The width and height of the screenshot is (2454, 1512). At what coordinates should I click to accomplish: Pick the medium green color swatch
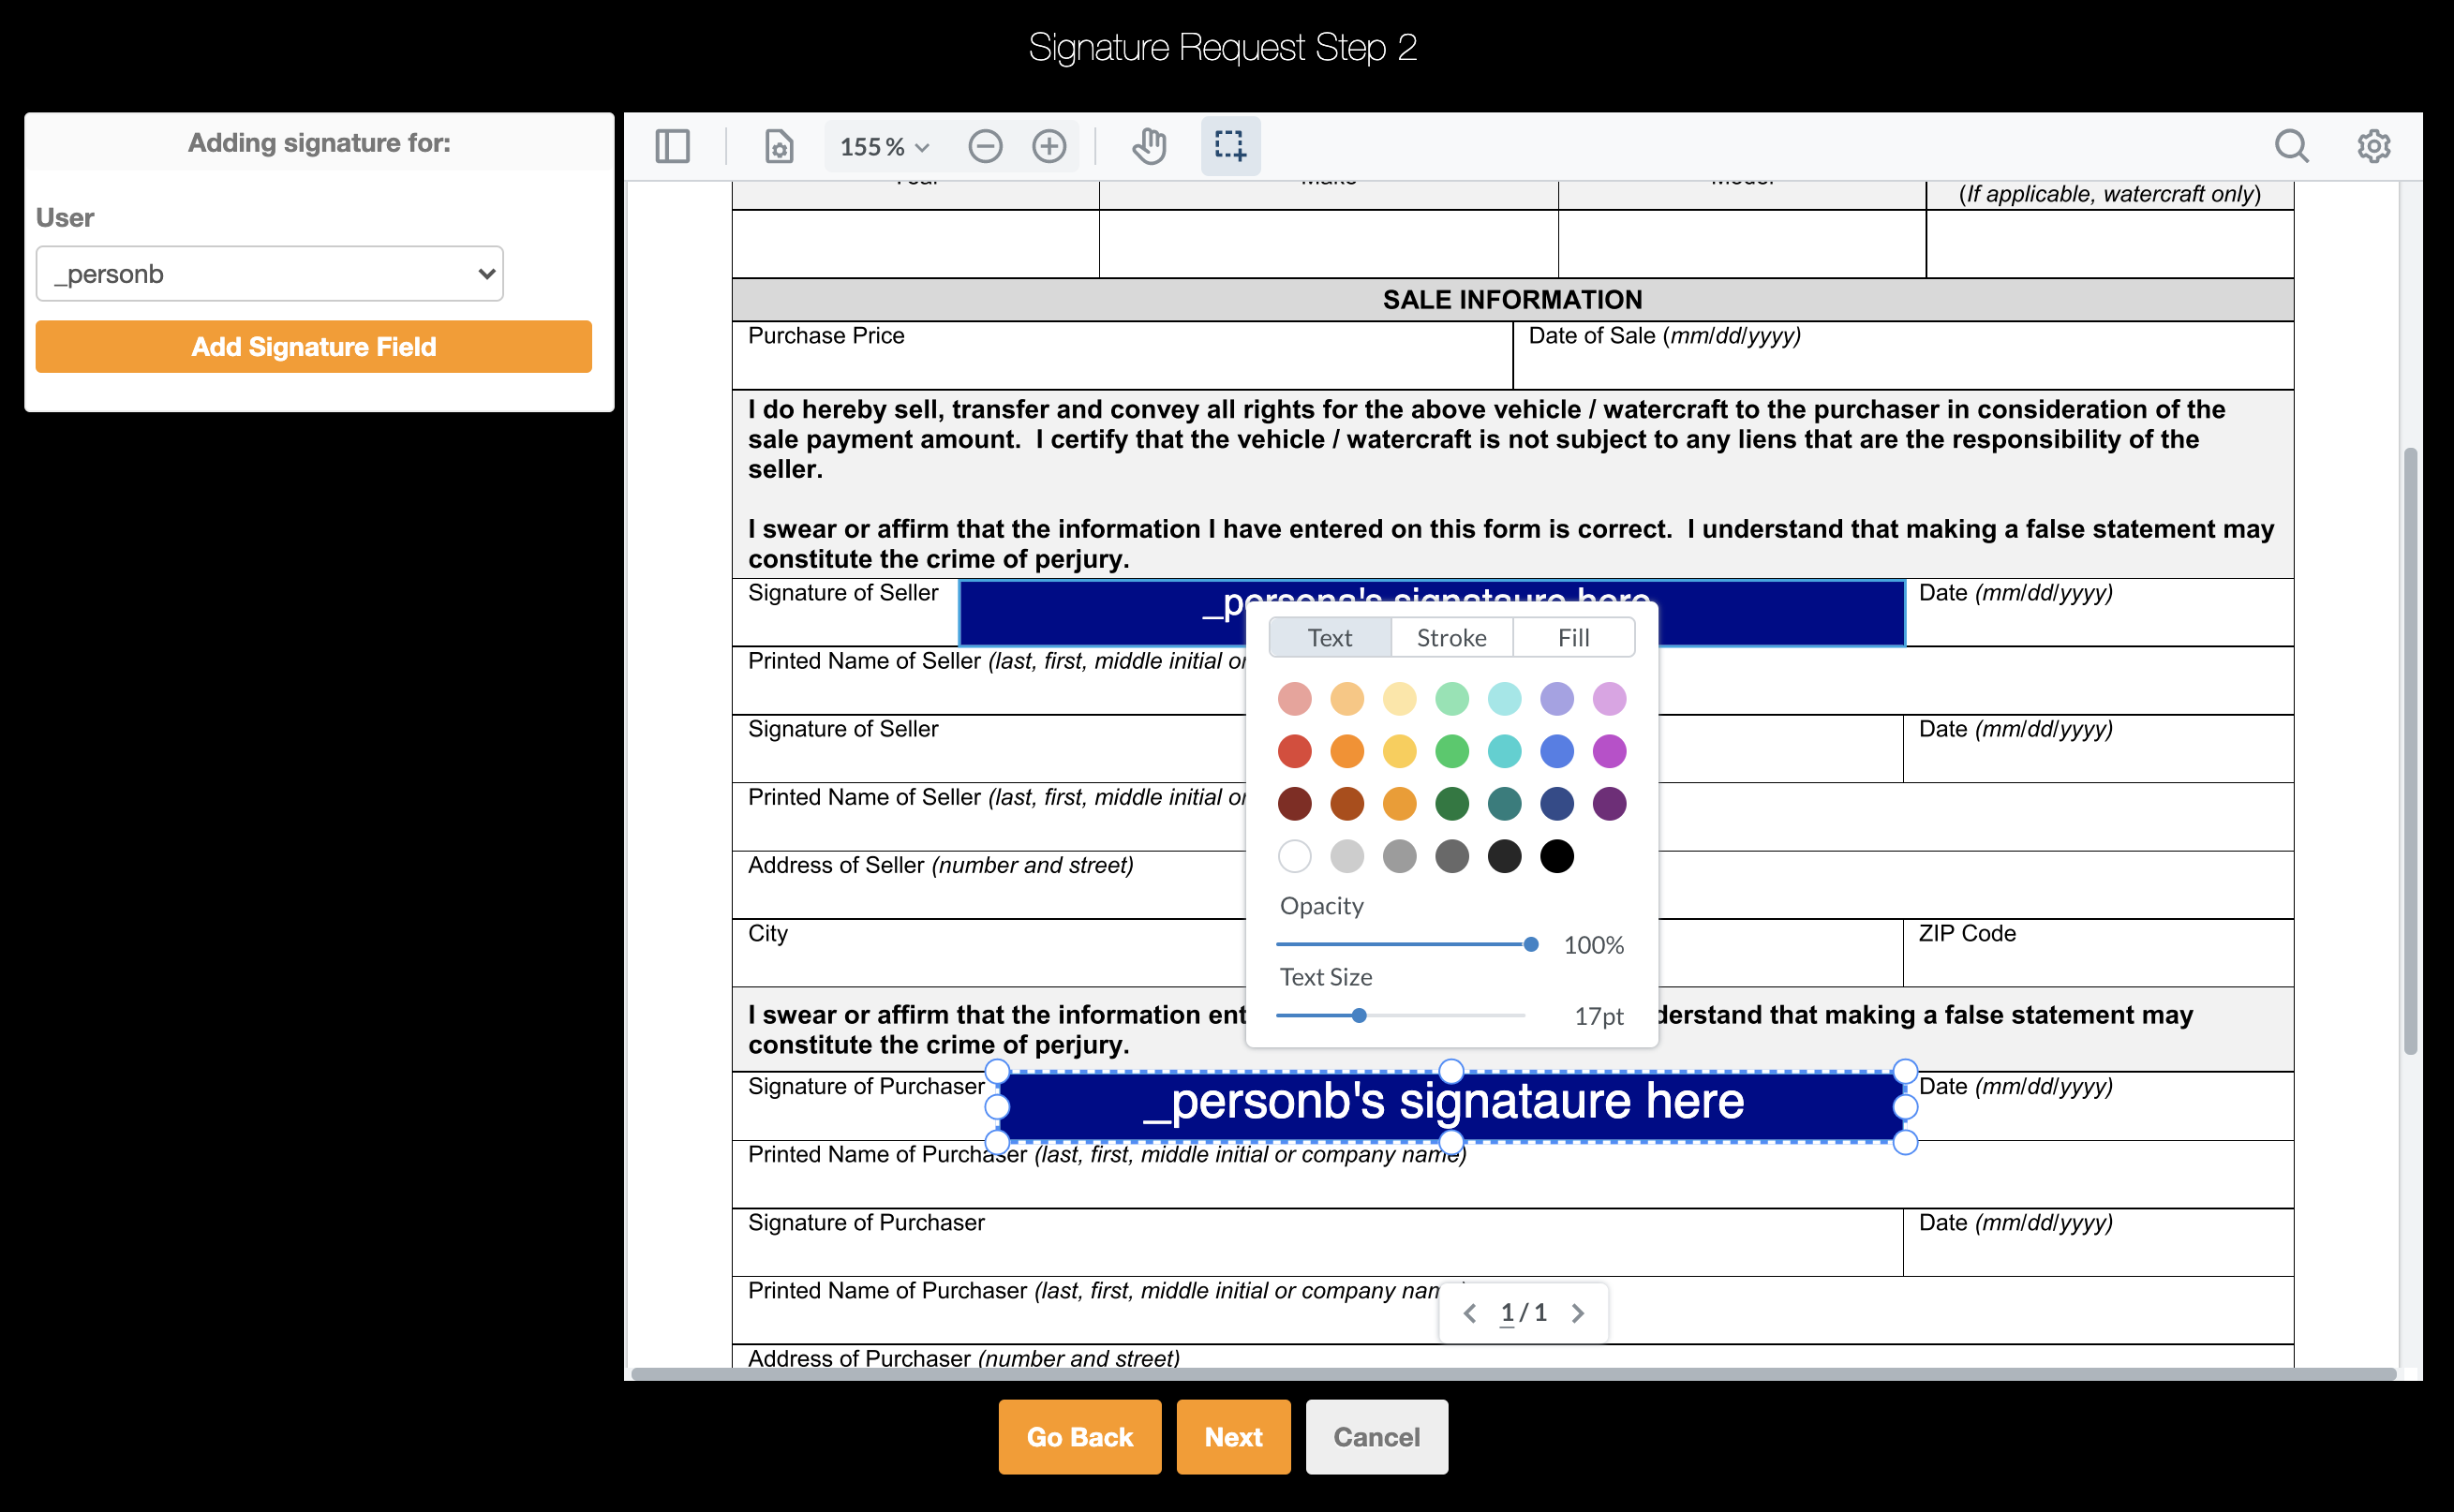click(x=1452, y=751)
